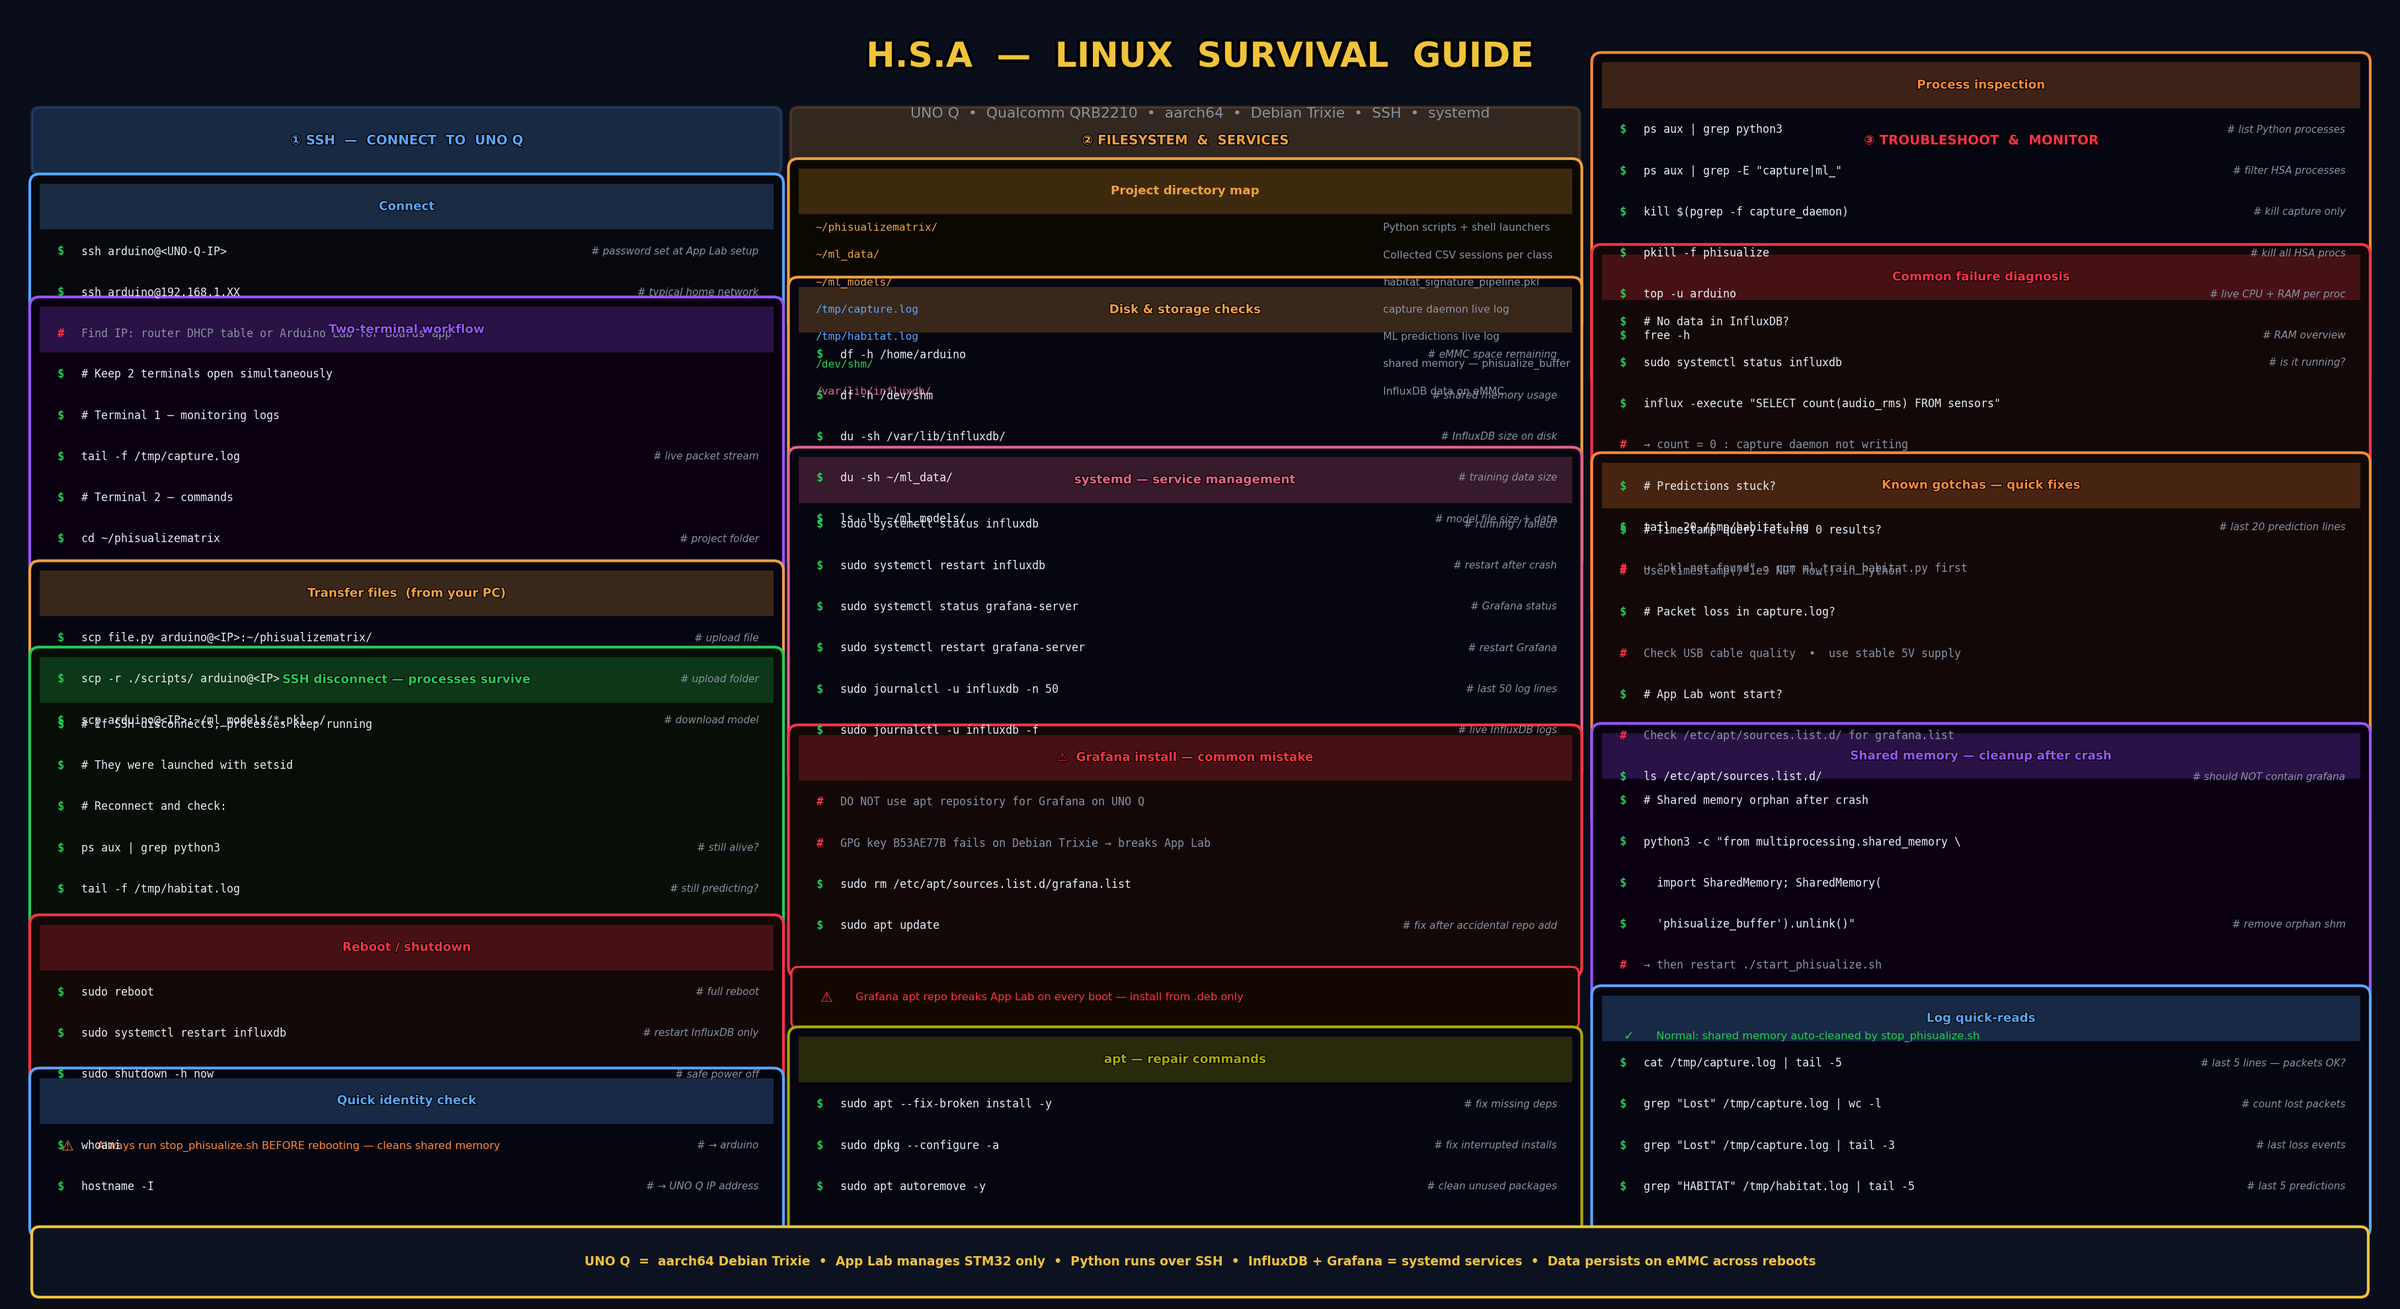Select the "TROUBLESHOOT & MONITOR" column heading
The width and height of the screenshot is (2400, 1309).
[x=1981, y=140]
